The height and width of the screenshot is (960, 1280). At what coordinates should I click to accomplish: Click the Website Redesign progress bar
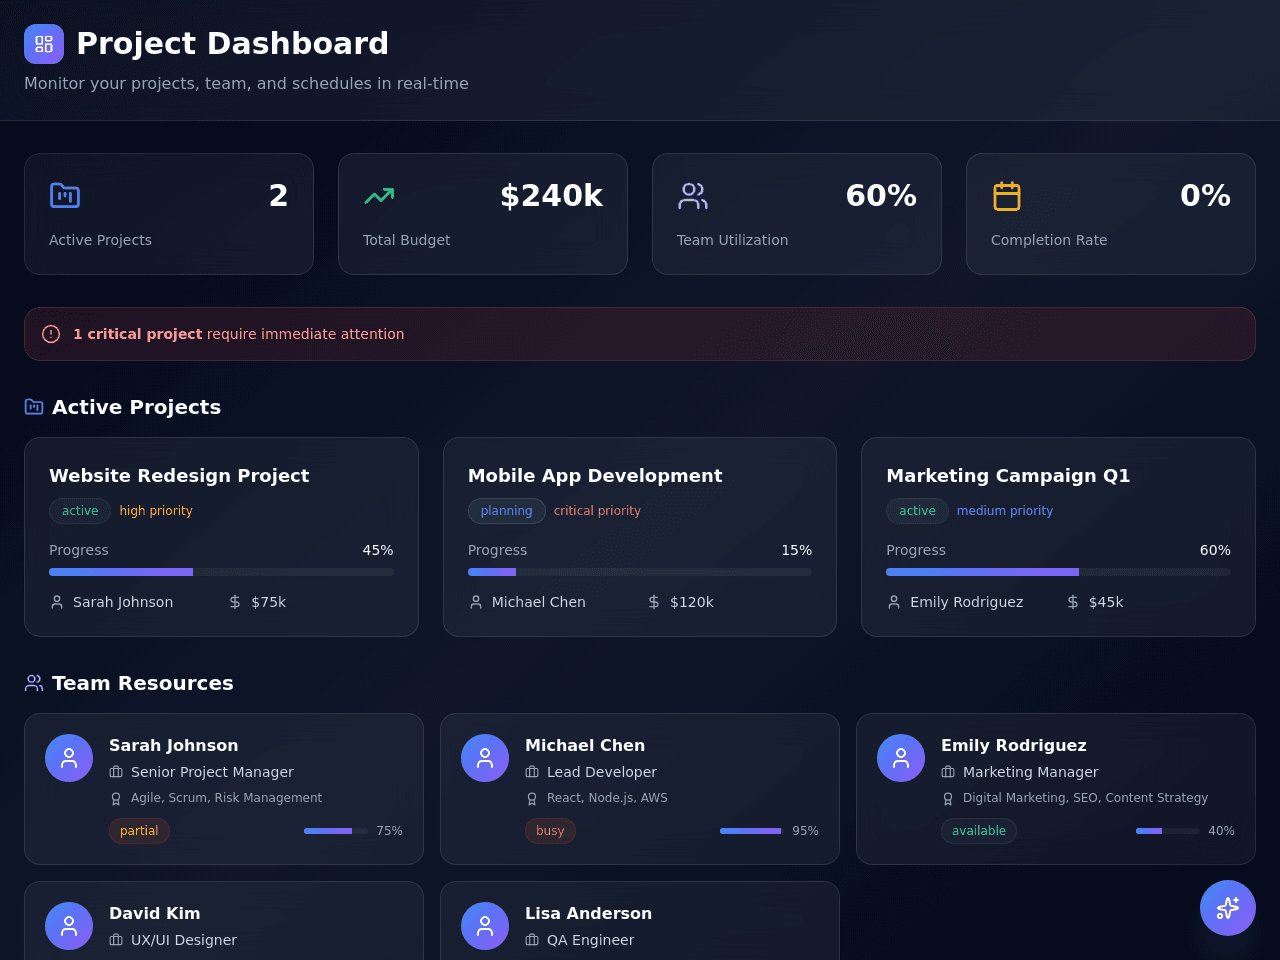point(221,572)
